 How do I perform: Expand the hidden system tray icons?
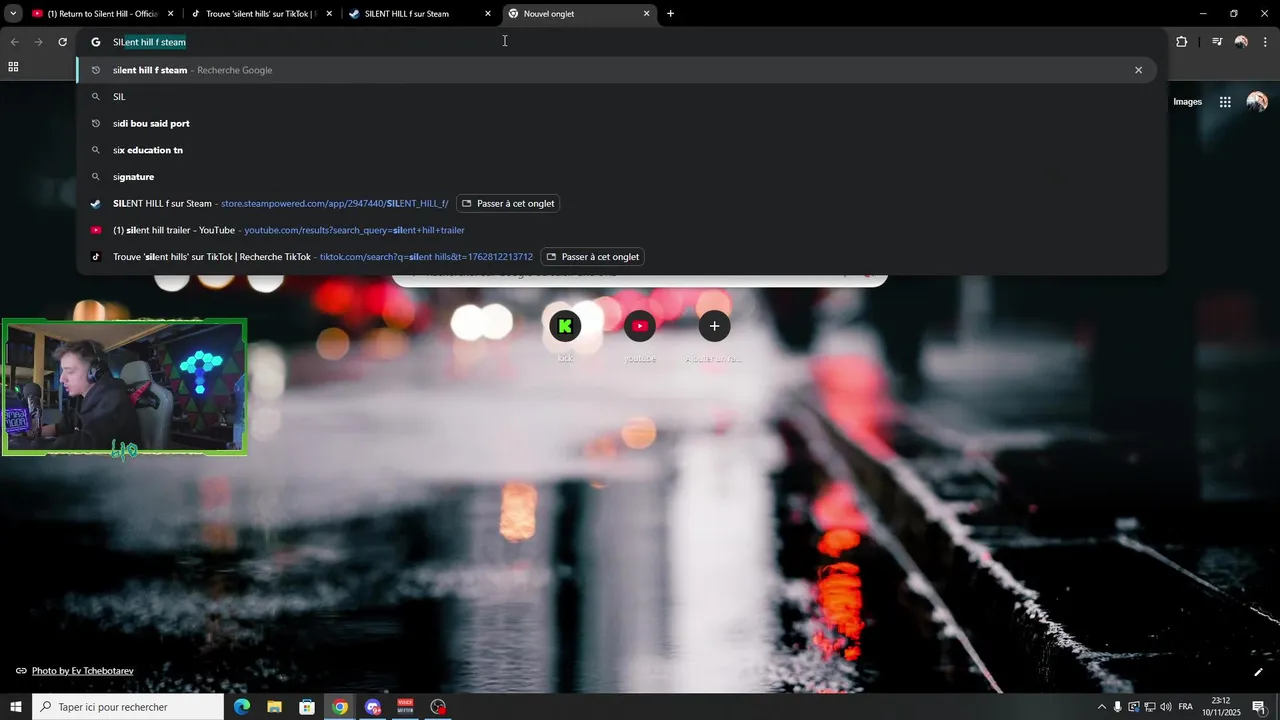[1102, 707]
